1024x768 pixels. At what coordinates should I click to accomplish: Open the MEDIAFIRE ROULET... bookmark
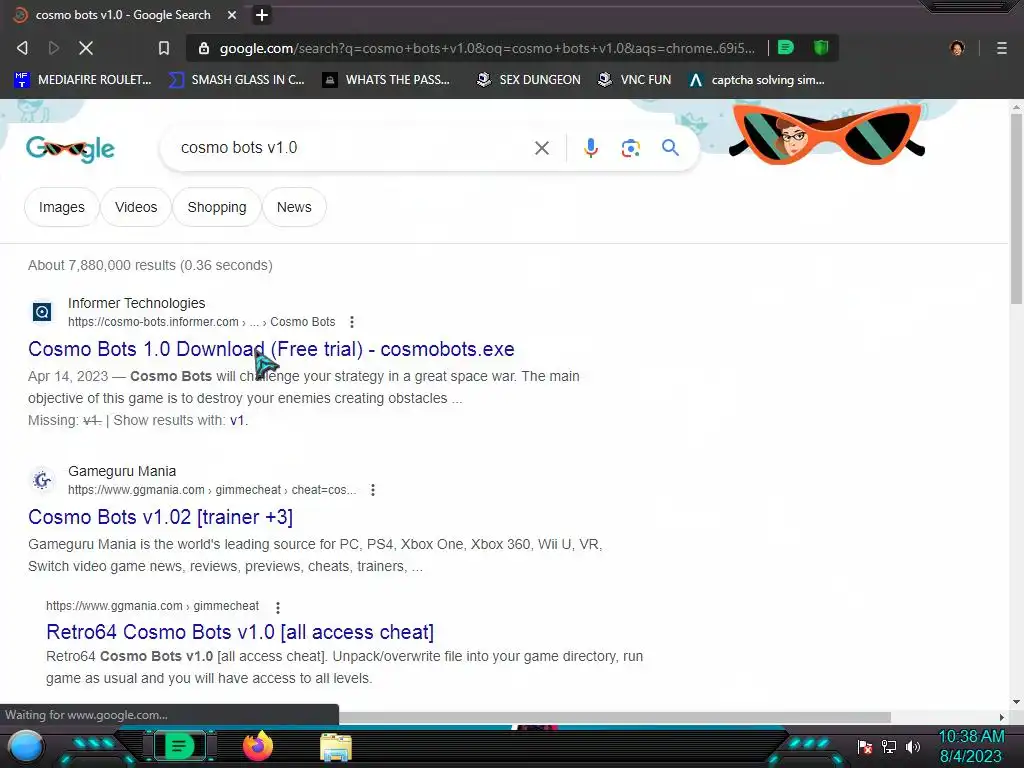(x=83, y=80)
